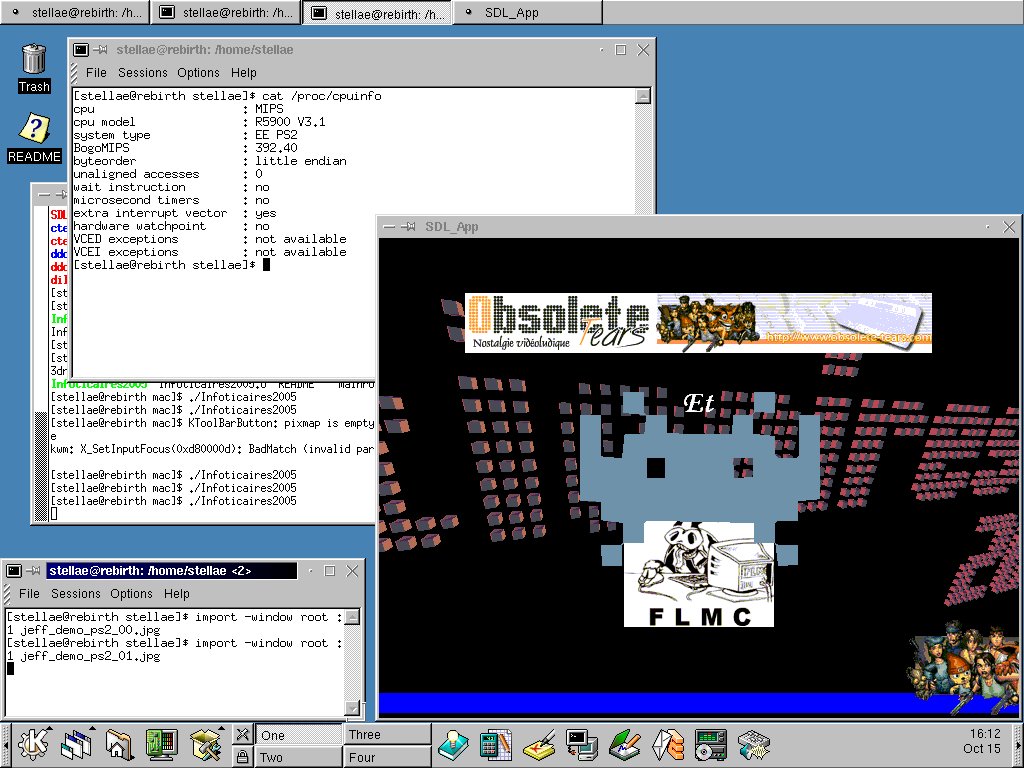Open Sessions menu in the cpuinfo terminal
This screenshot has width=1024, height=768.
[x=142, y=72]
